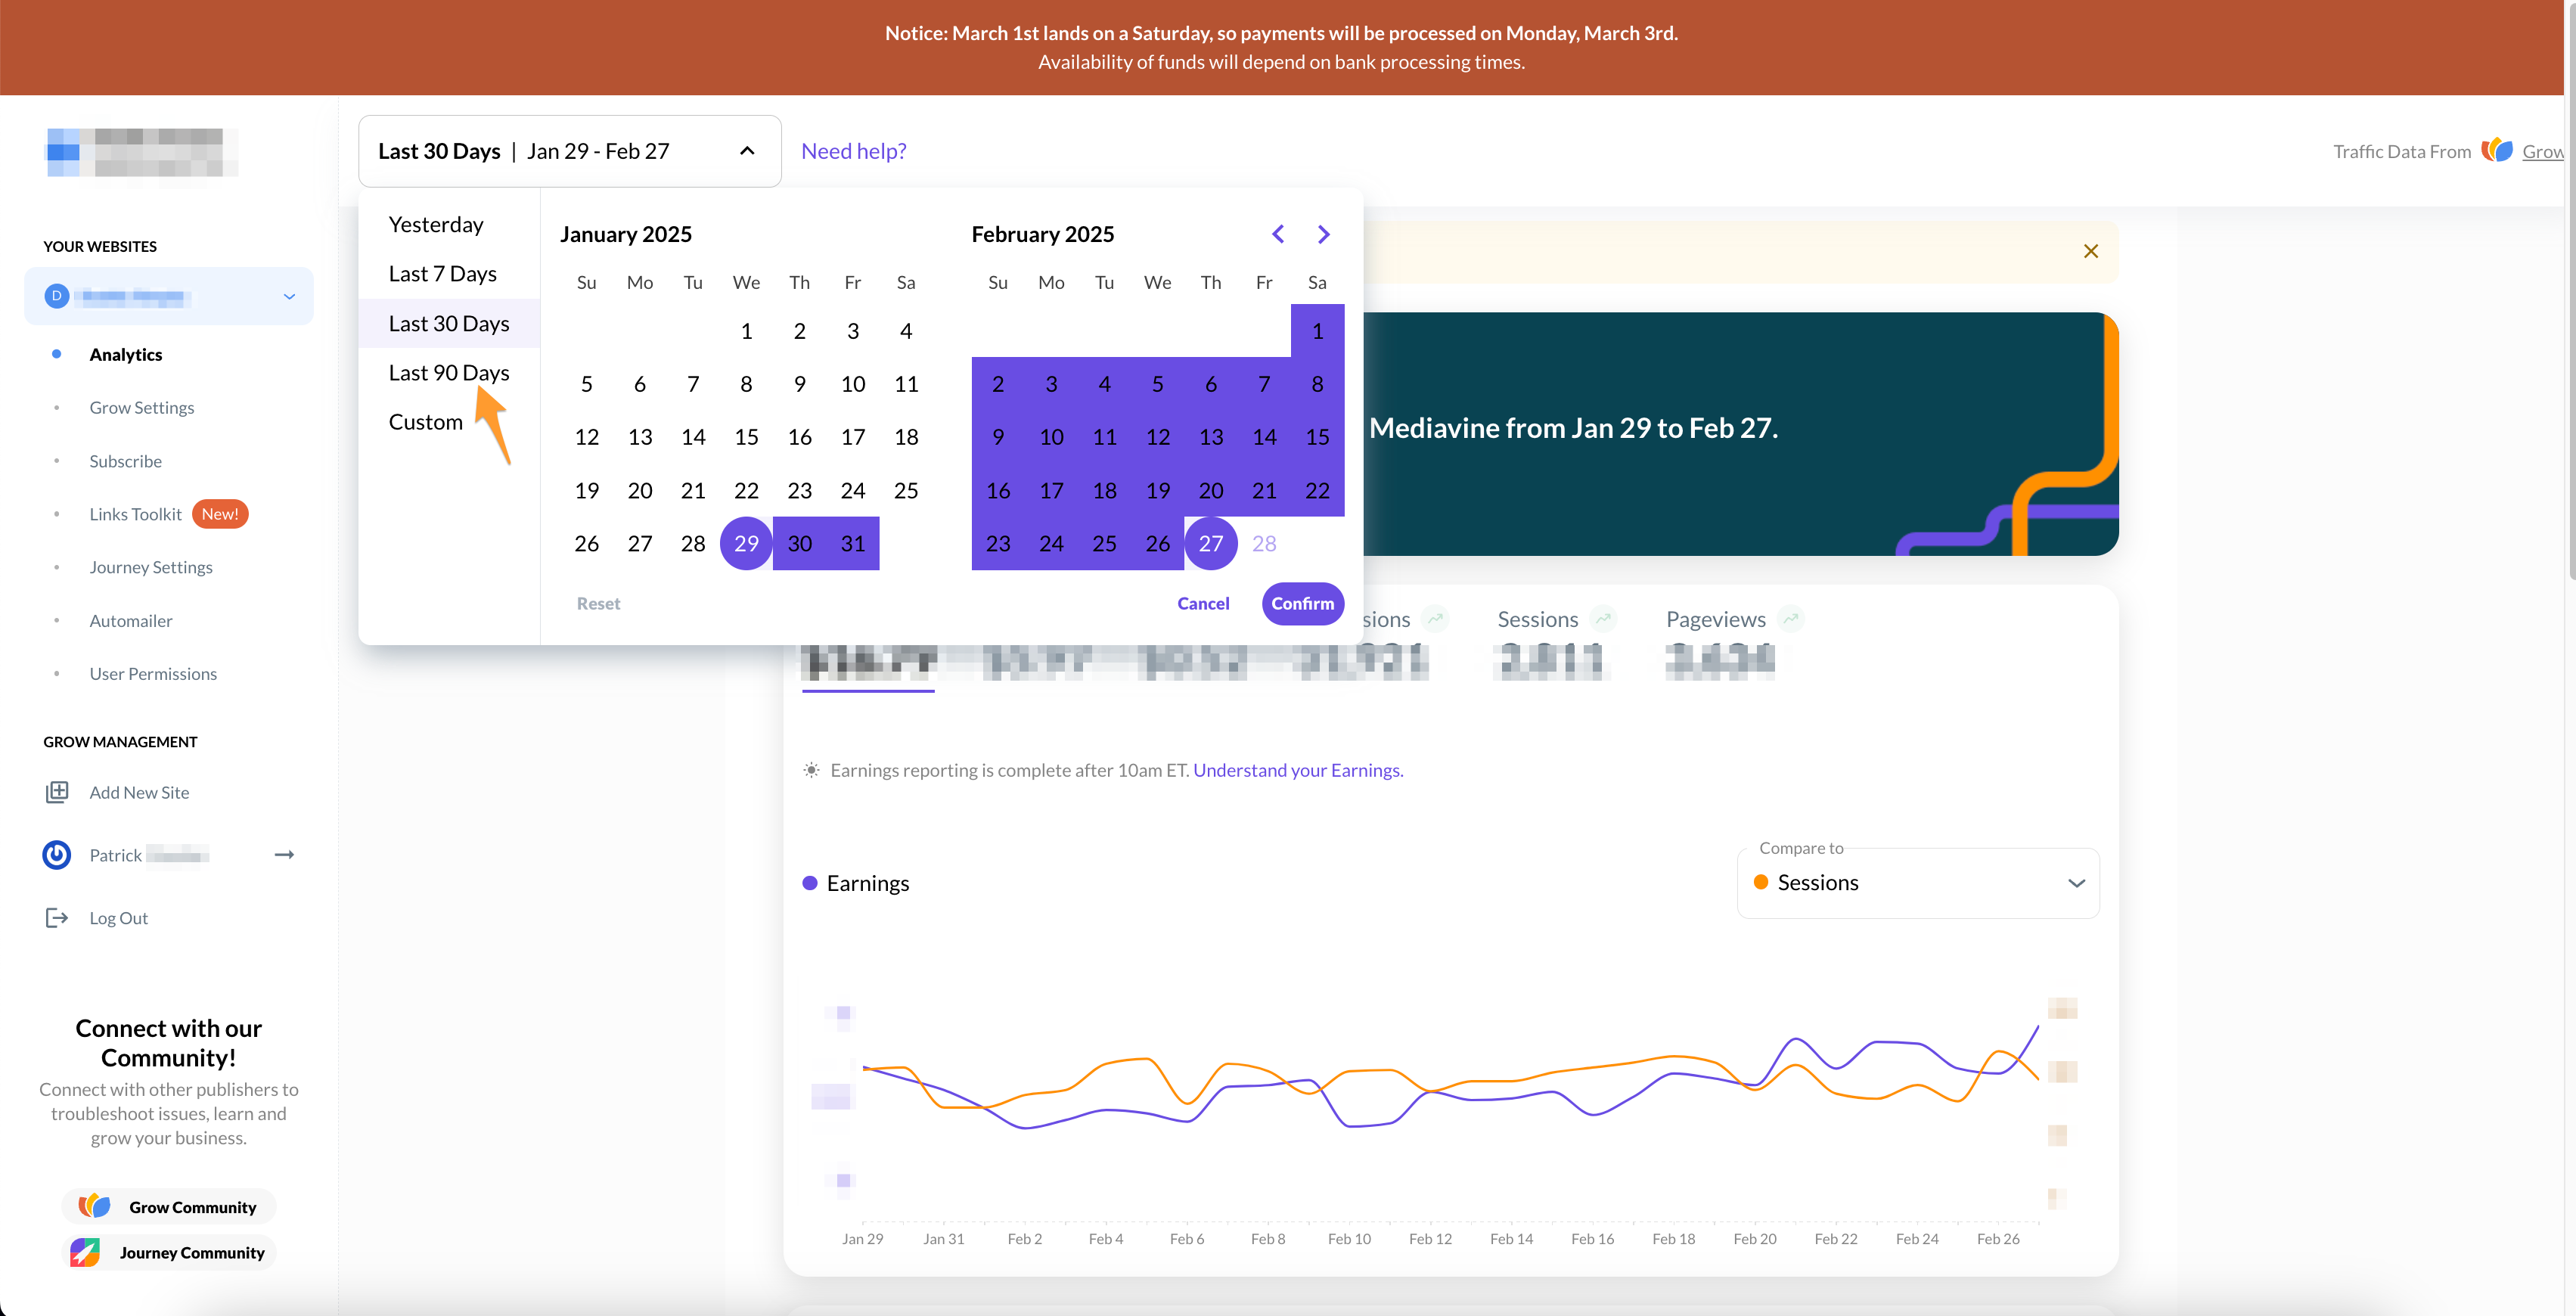The width and height of the screenshot is (2576, 1316).
Task: Open the Grow Community button
Action: 169,1207
